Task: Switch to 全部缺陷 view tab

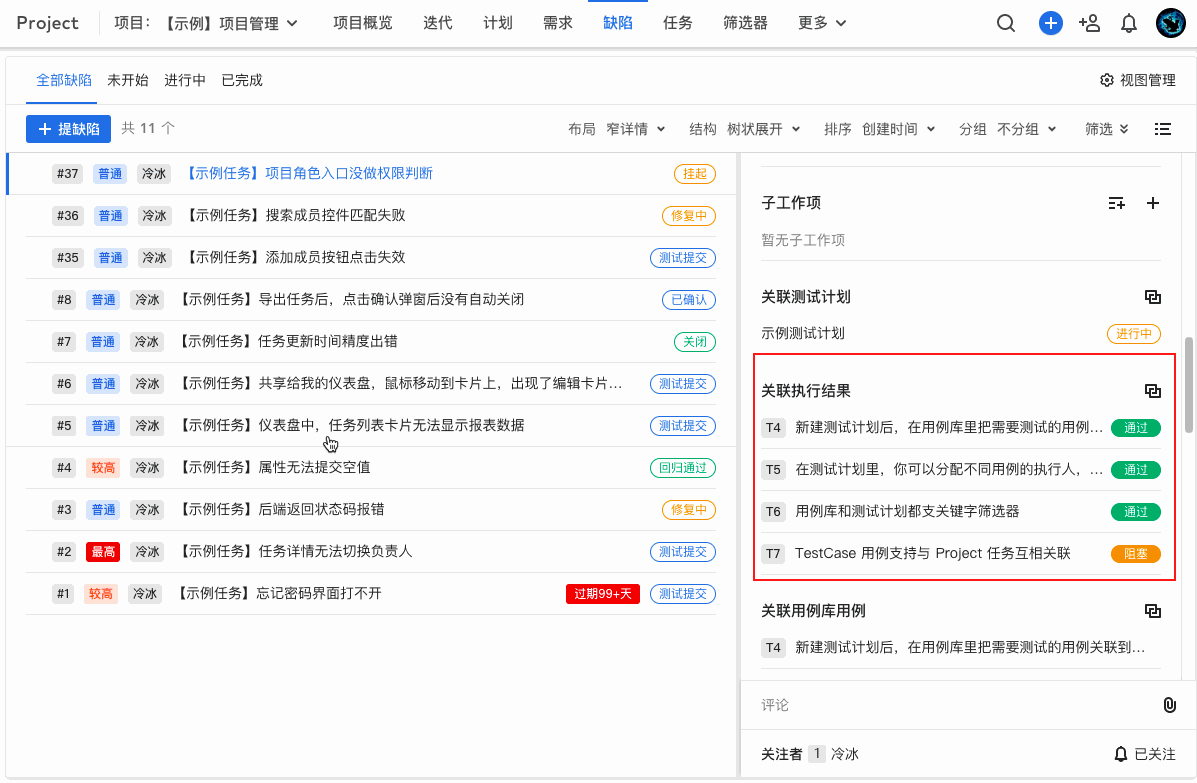Action: point(64,80)
